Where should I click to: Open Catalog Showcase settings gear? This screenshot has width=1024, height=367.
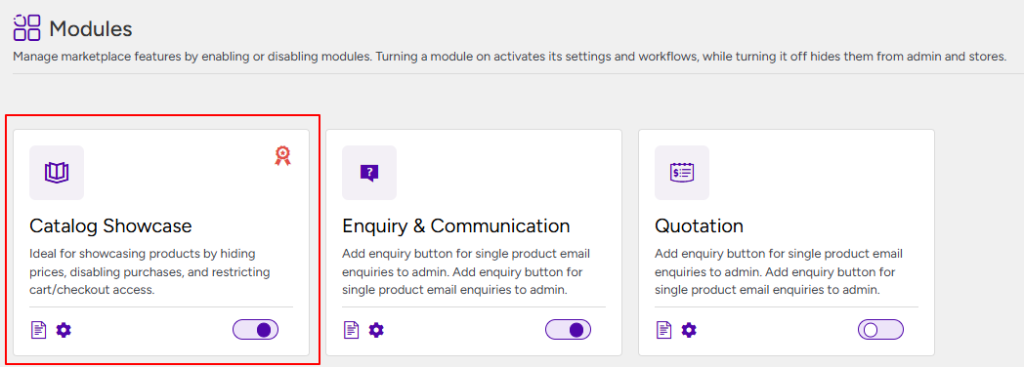point(63,330)
